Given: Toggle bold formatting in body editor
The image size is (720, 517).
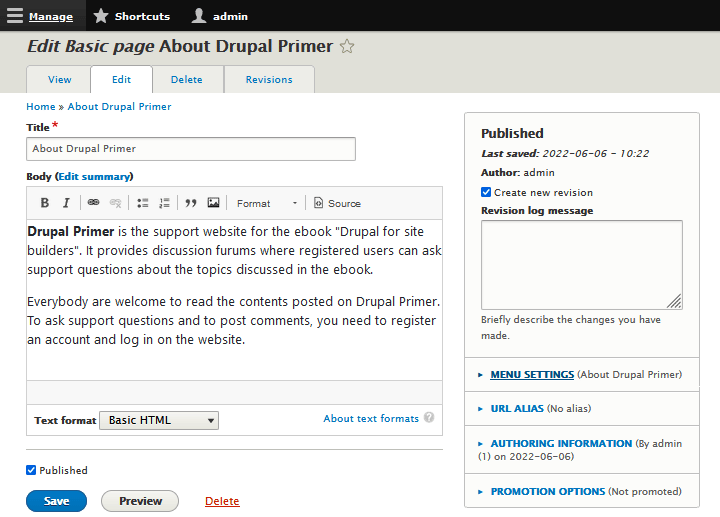Looking at the screenshot, I should (x=45, y=203).
